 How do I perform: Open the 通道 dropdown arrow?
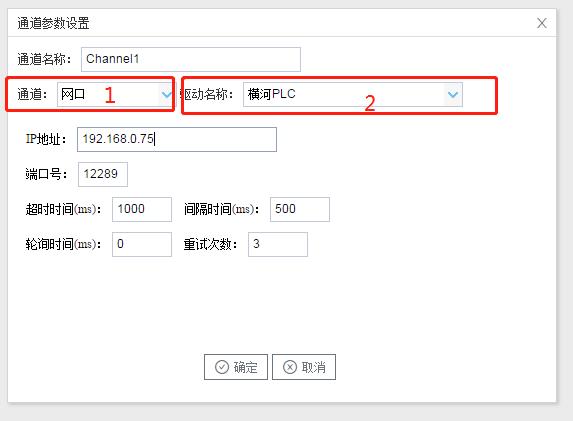coord(167,95)
